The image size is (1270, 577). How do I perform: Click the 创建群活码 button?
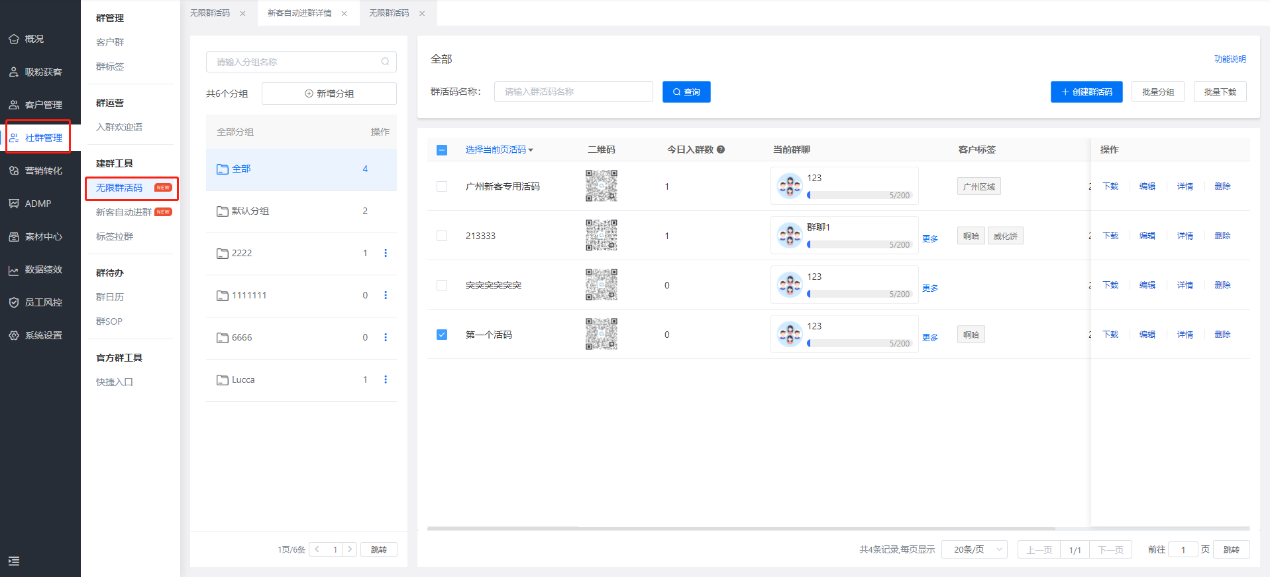1087,91
